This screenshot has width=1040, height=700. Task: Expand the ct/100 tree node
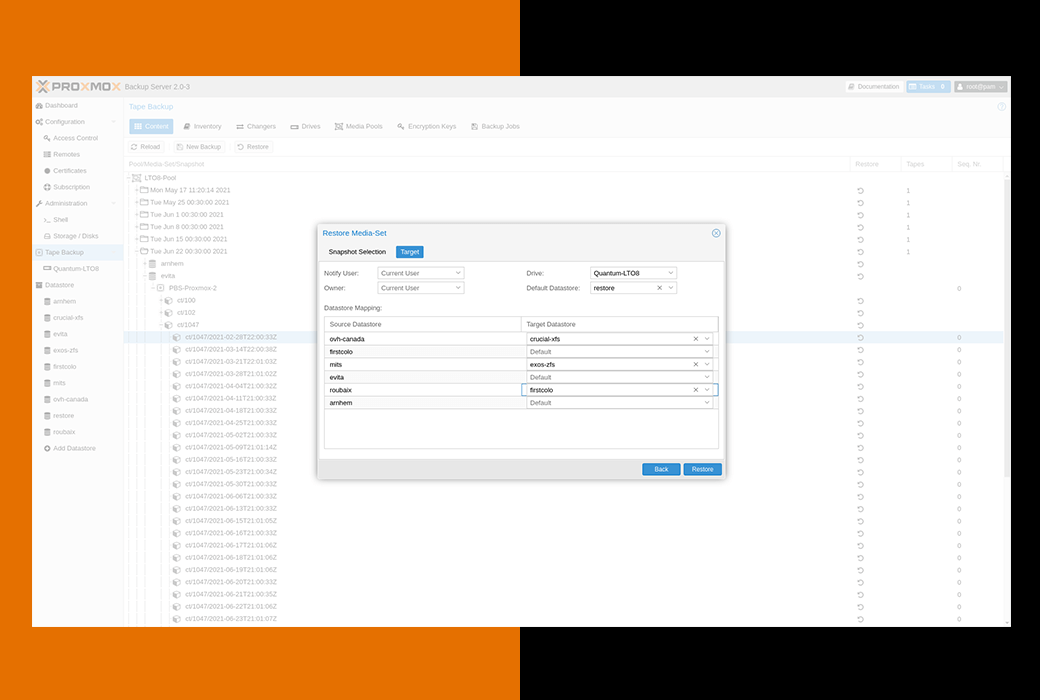tap(161, 301)
